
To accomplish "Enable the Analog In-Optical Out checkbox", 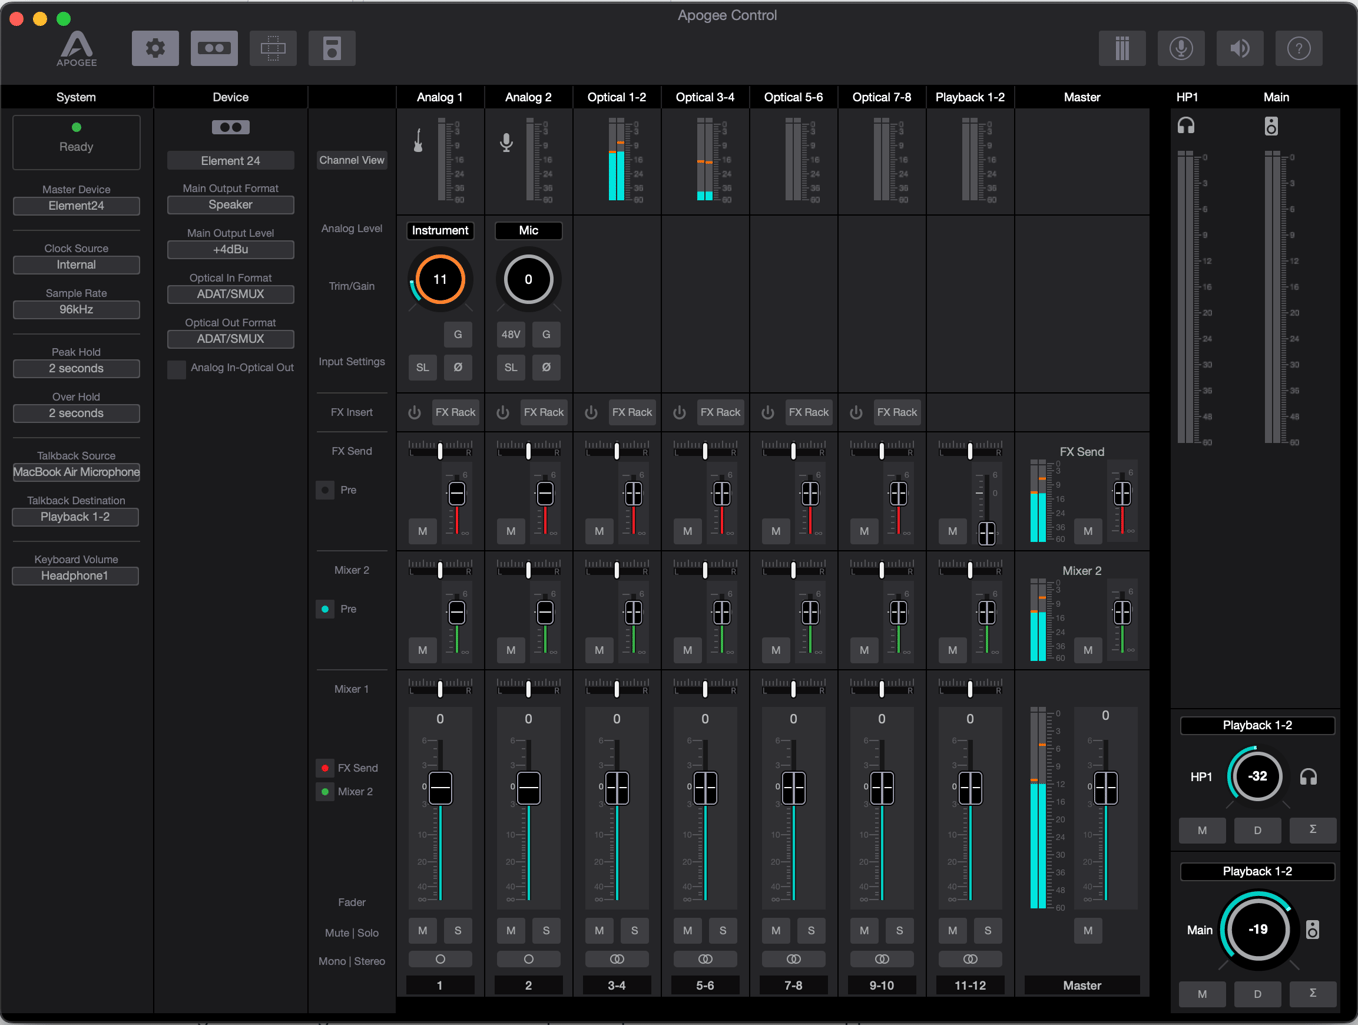I will coord(177,369).
